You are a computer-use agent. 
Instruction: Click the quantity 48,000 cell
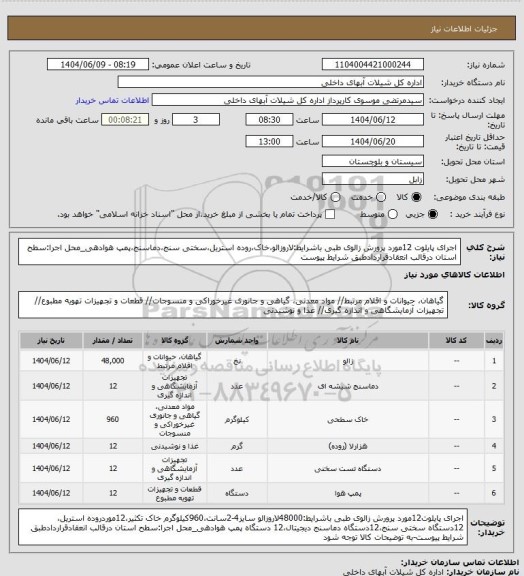(112, 361)
